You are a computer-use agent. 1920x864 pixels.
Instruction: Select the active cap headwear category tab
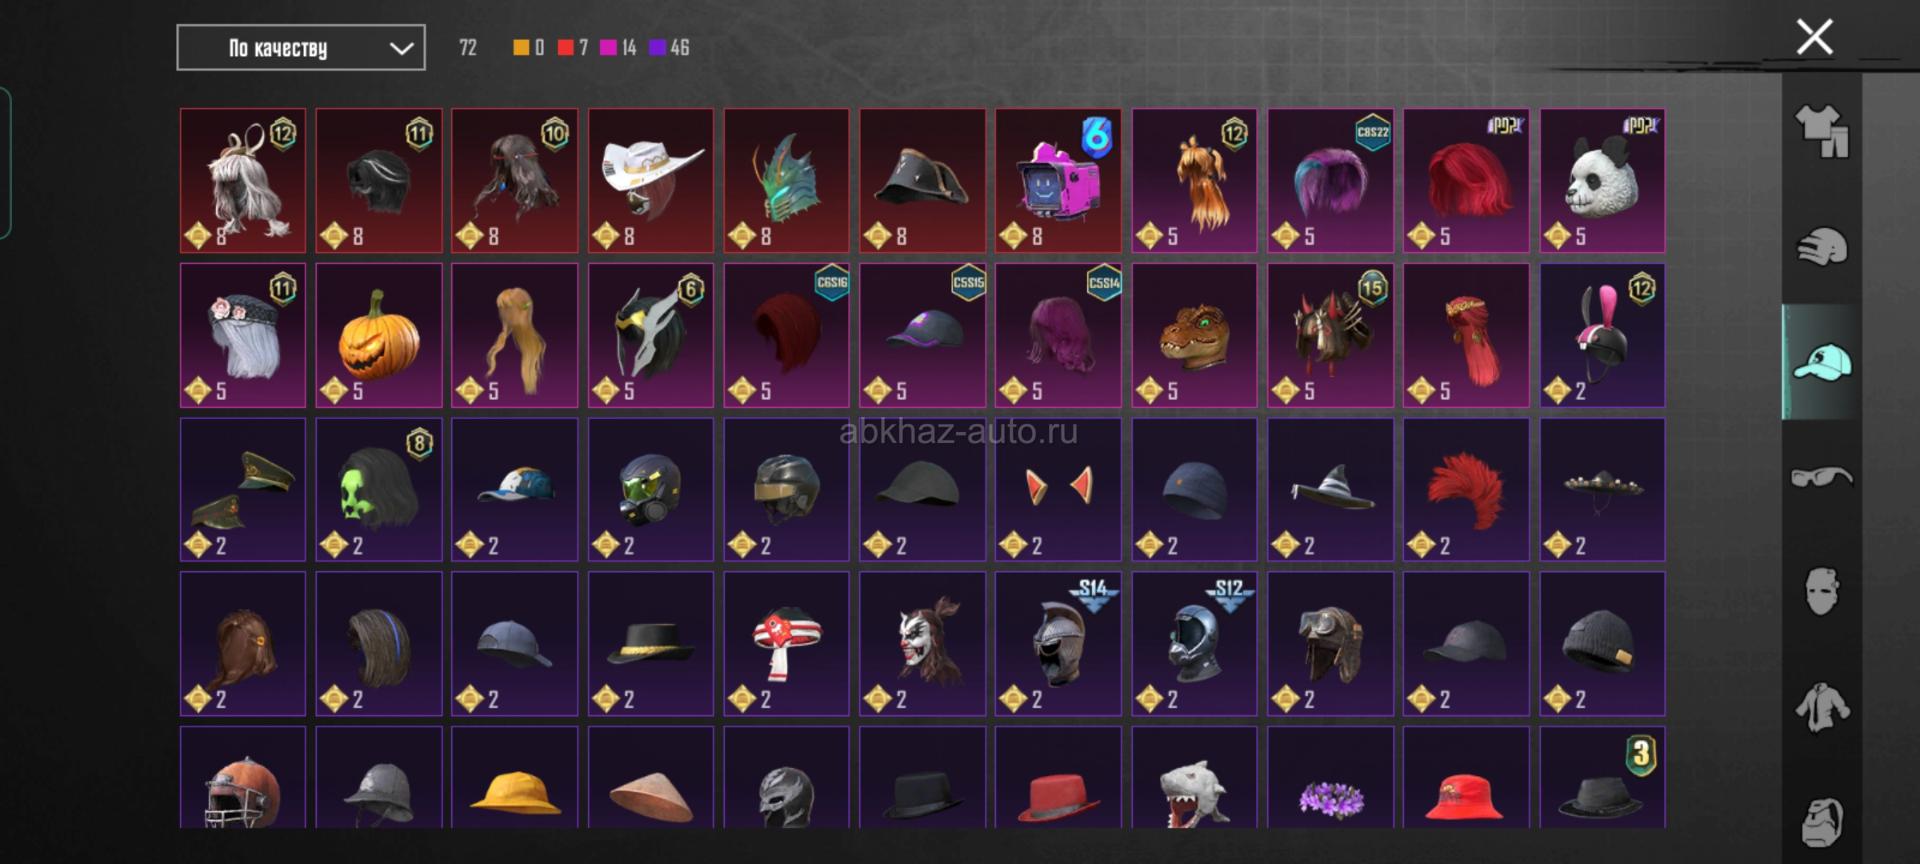coord(1821,362)
